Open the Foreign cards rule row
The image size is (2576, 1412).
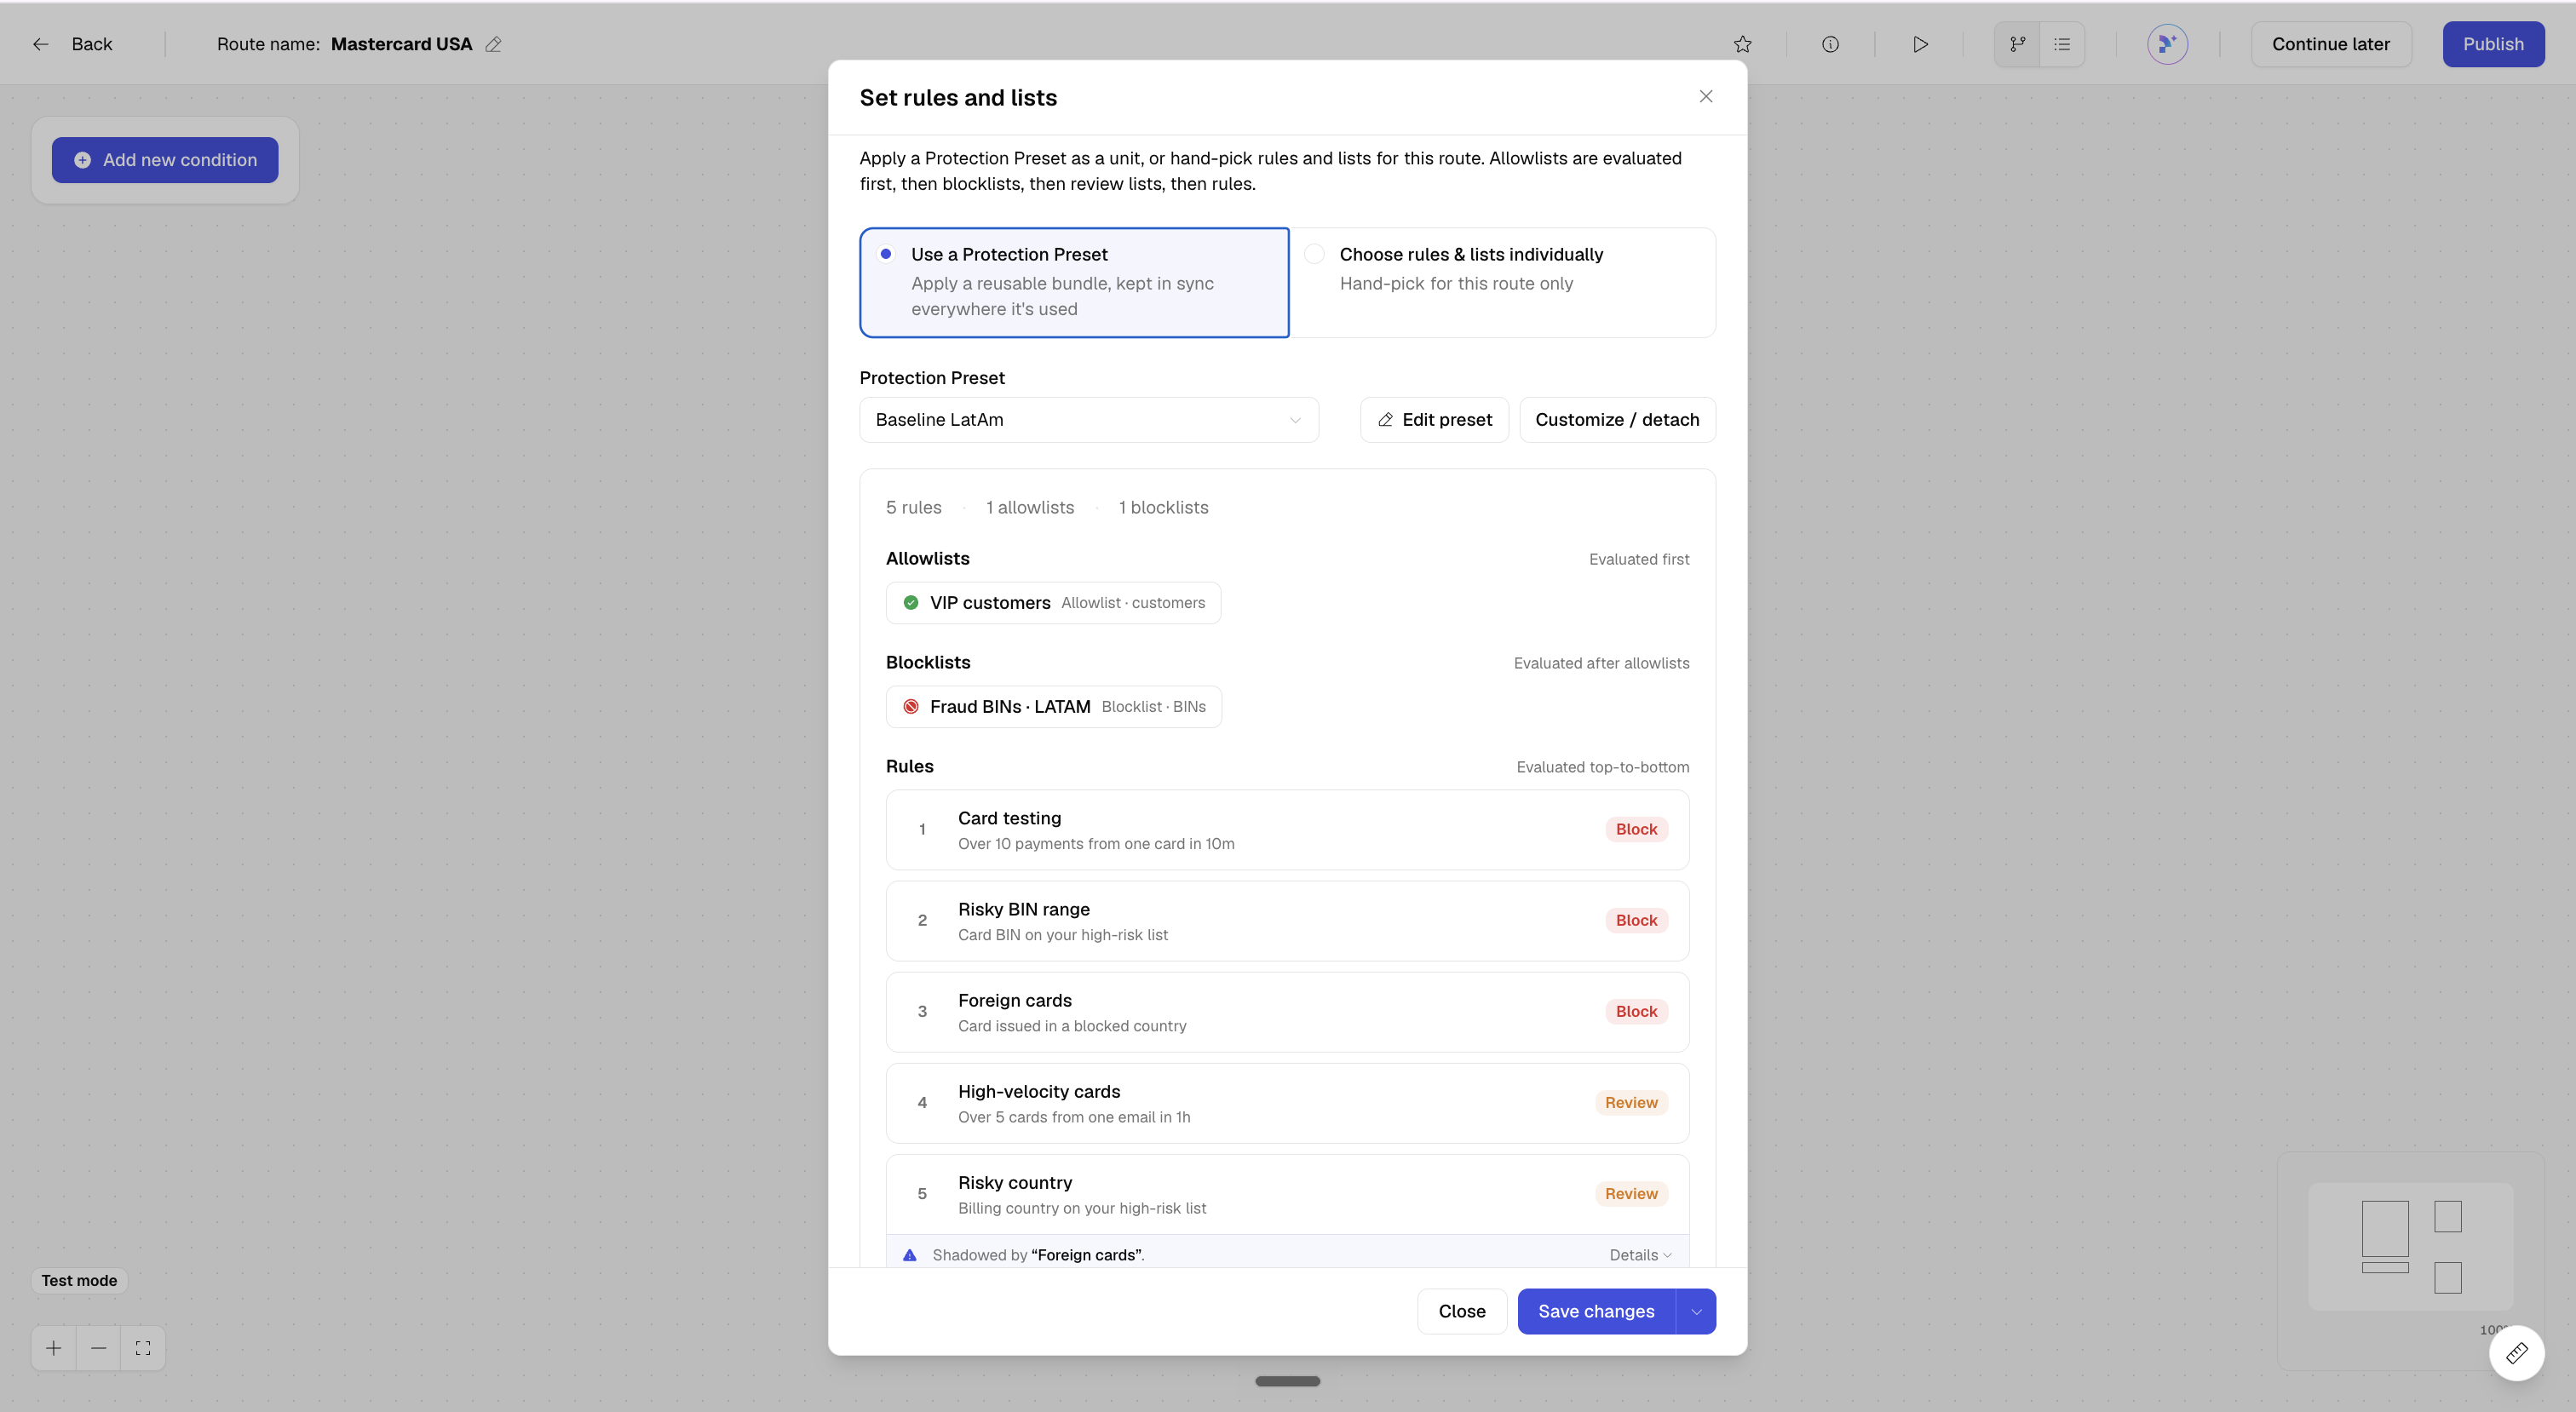(1287, 1012)
